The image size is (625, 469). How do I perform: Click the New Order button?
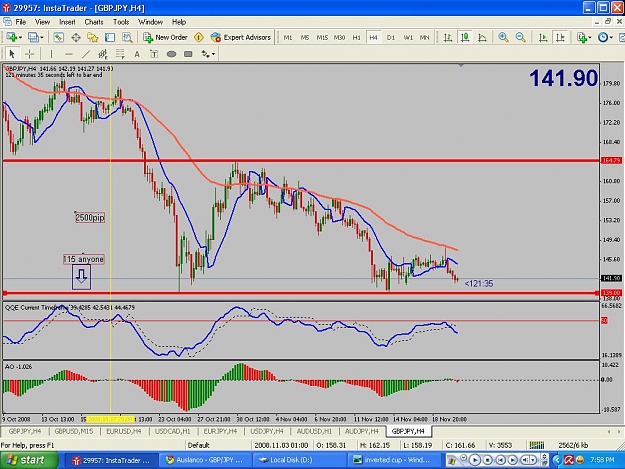point(165,37)
